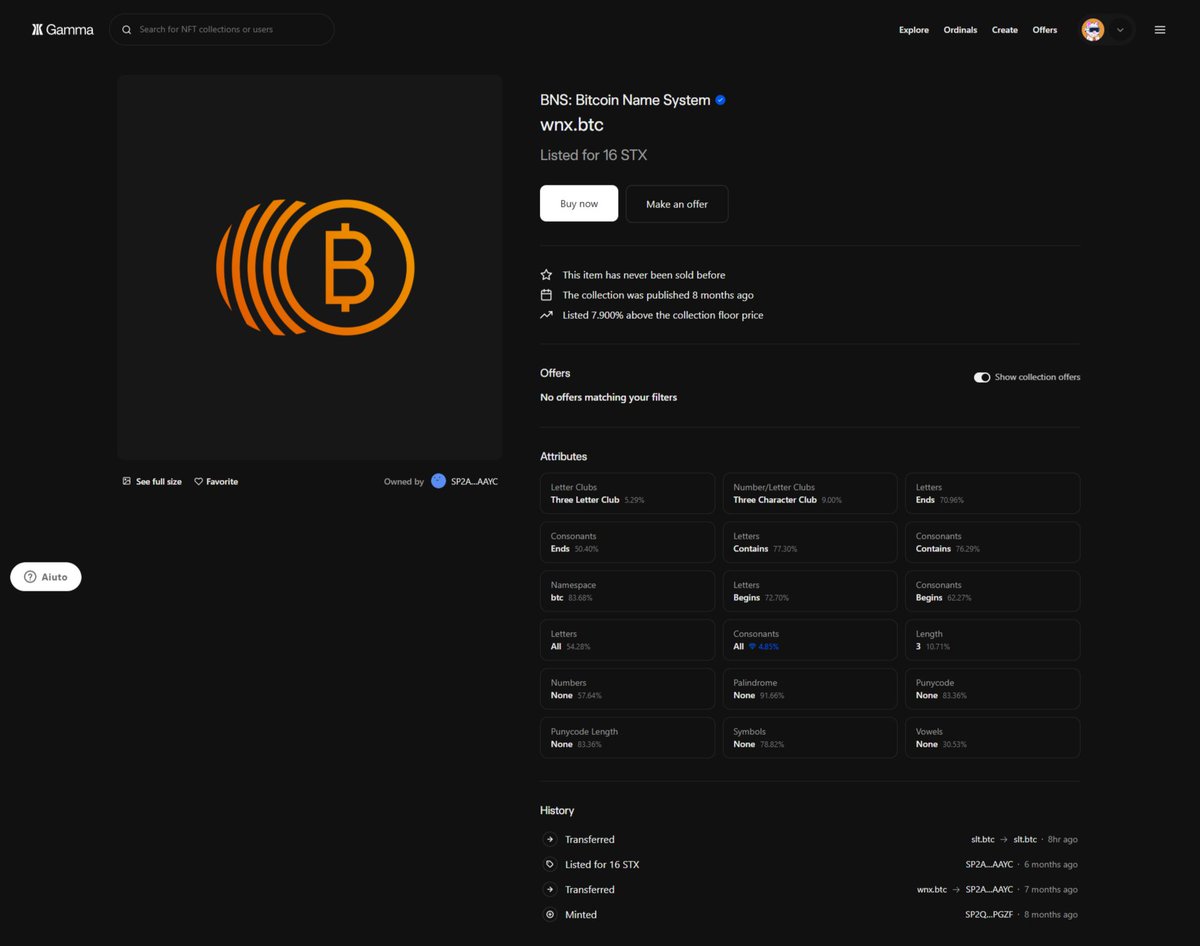Select Namespace btc attribute card
The image size is (1200, 946).
(x=627, y=591)
